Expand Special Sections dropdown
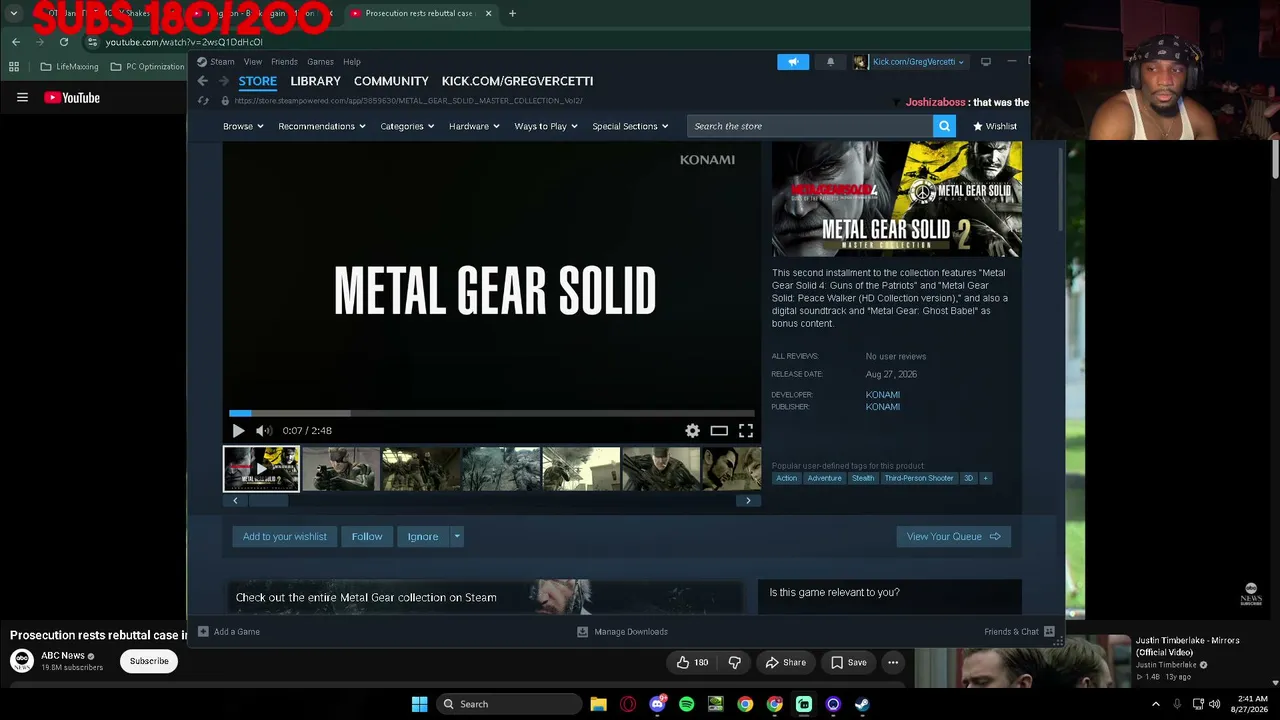The image size is (1280, 720). click(x=630, y=126)
